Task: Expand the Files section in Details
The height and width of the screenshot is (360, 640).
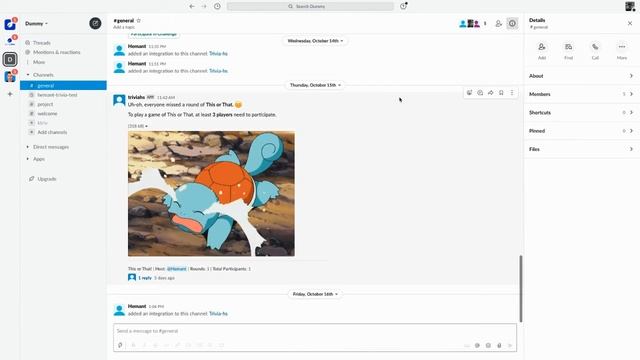Action: point(581,149)
